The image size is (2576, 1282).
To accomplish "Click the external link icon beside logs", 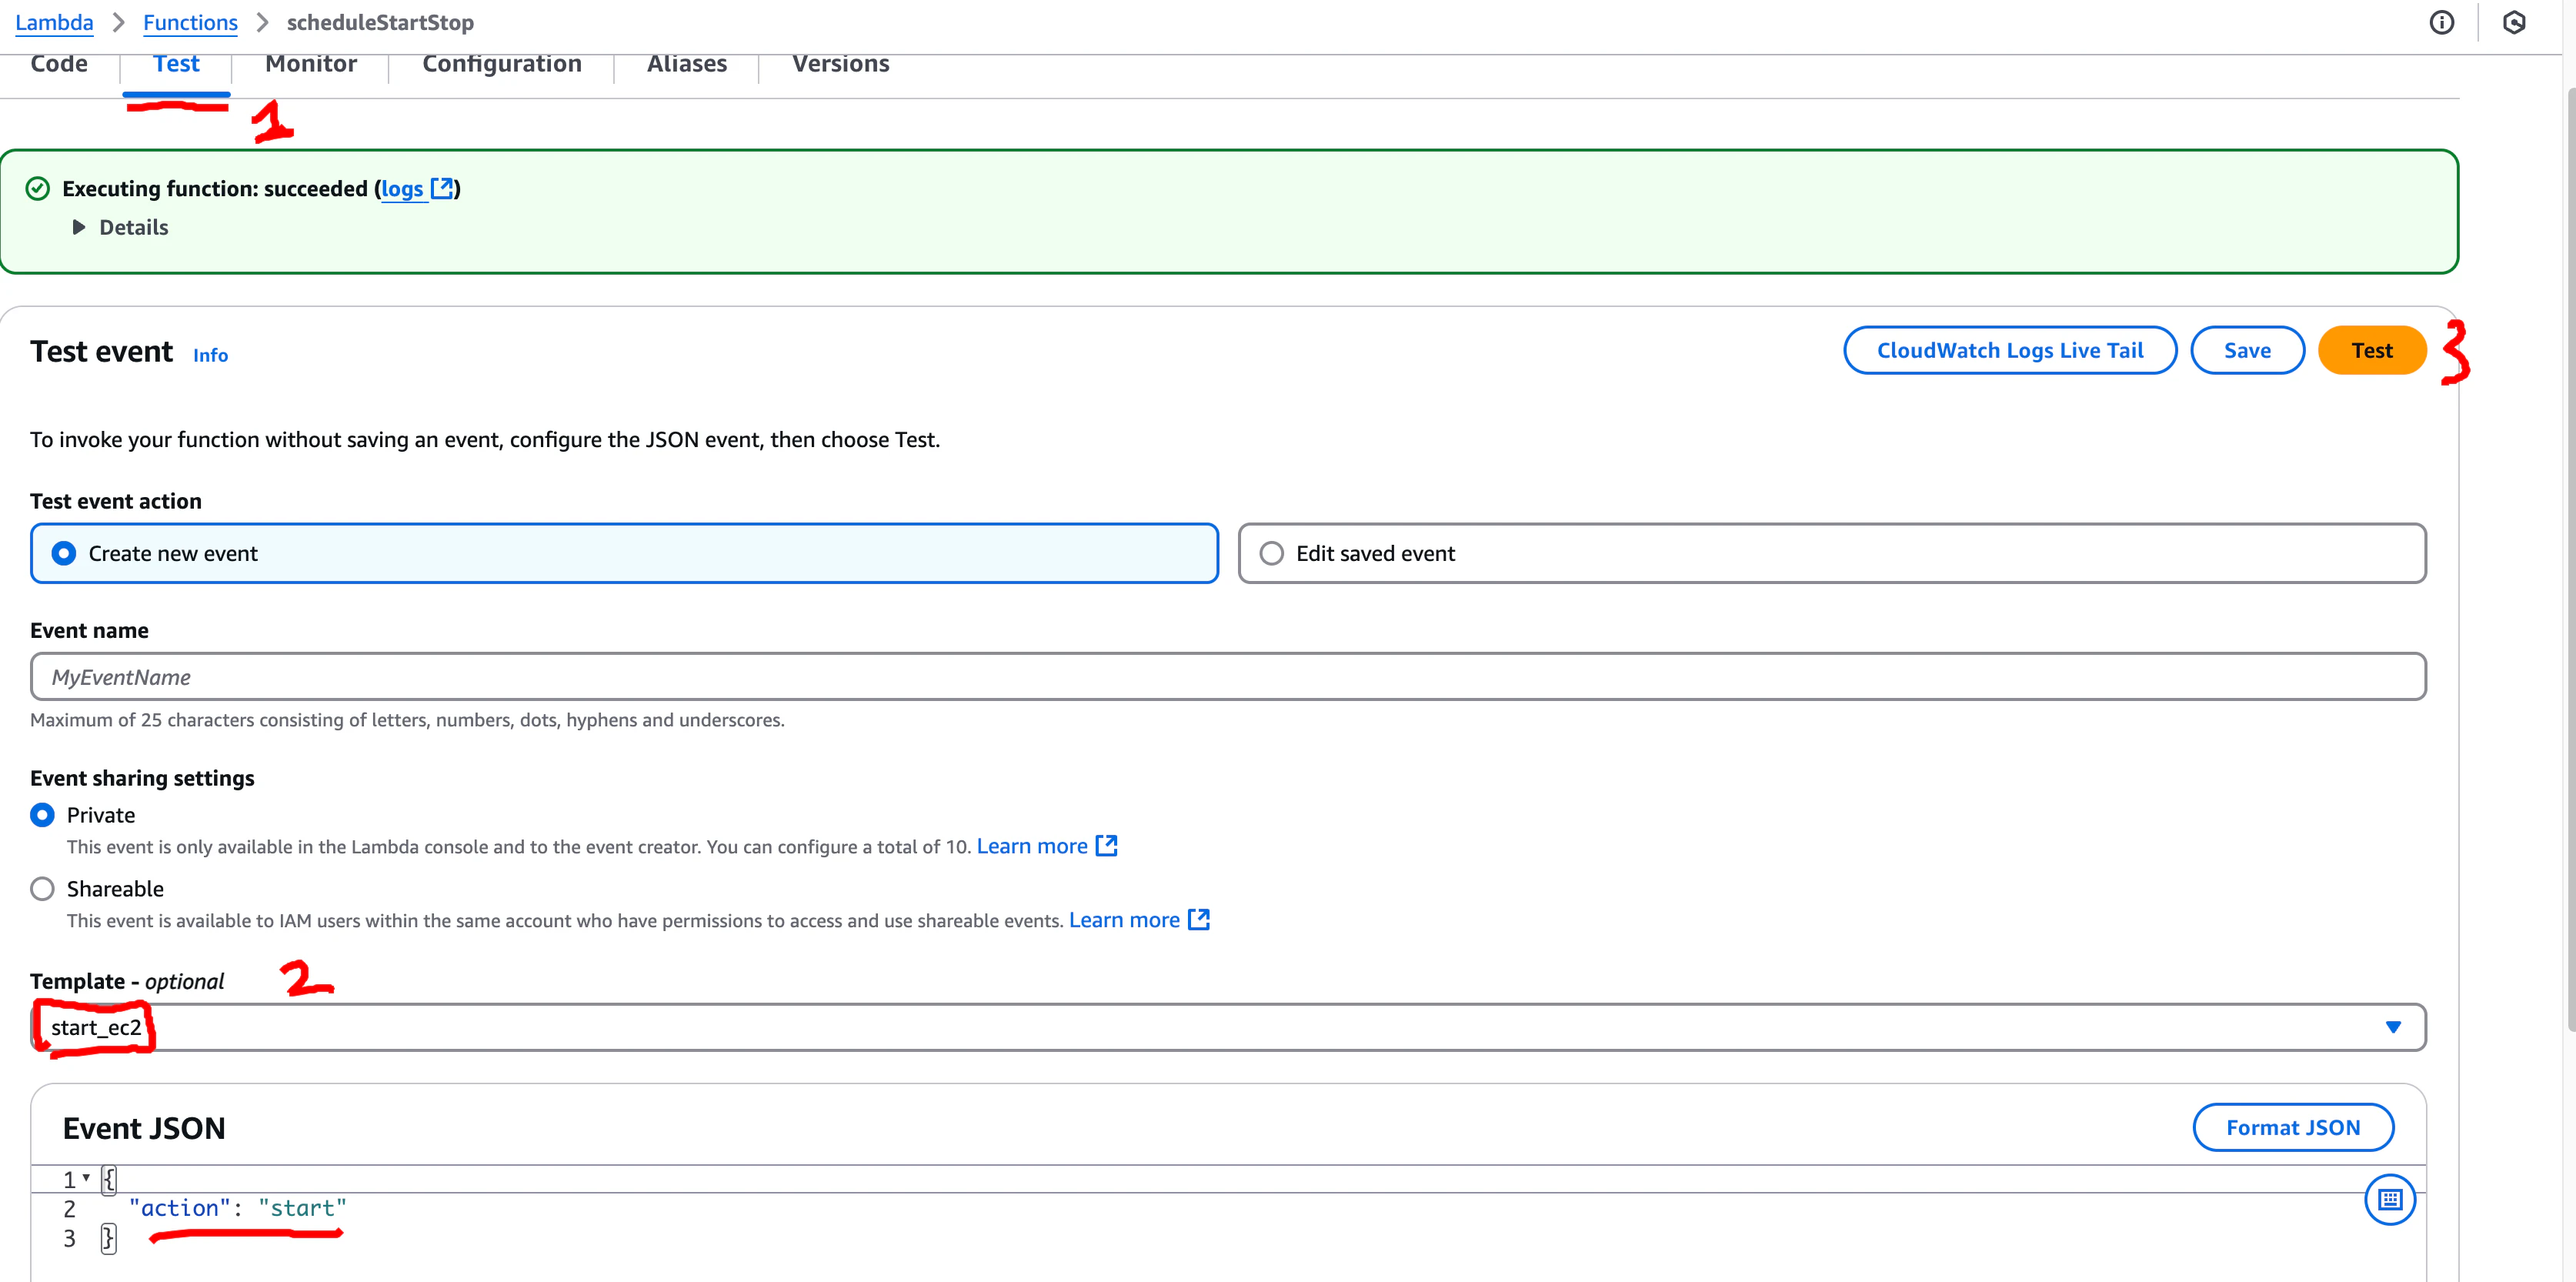I will [441, 188].
